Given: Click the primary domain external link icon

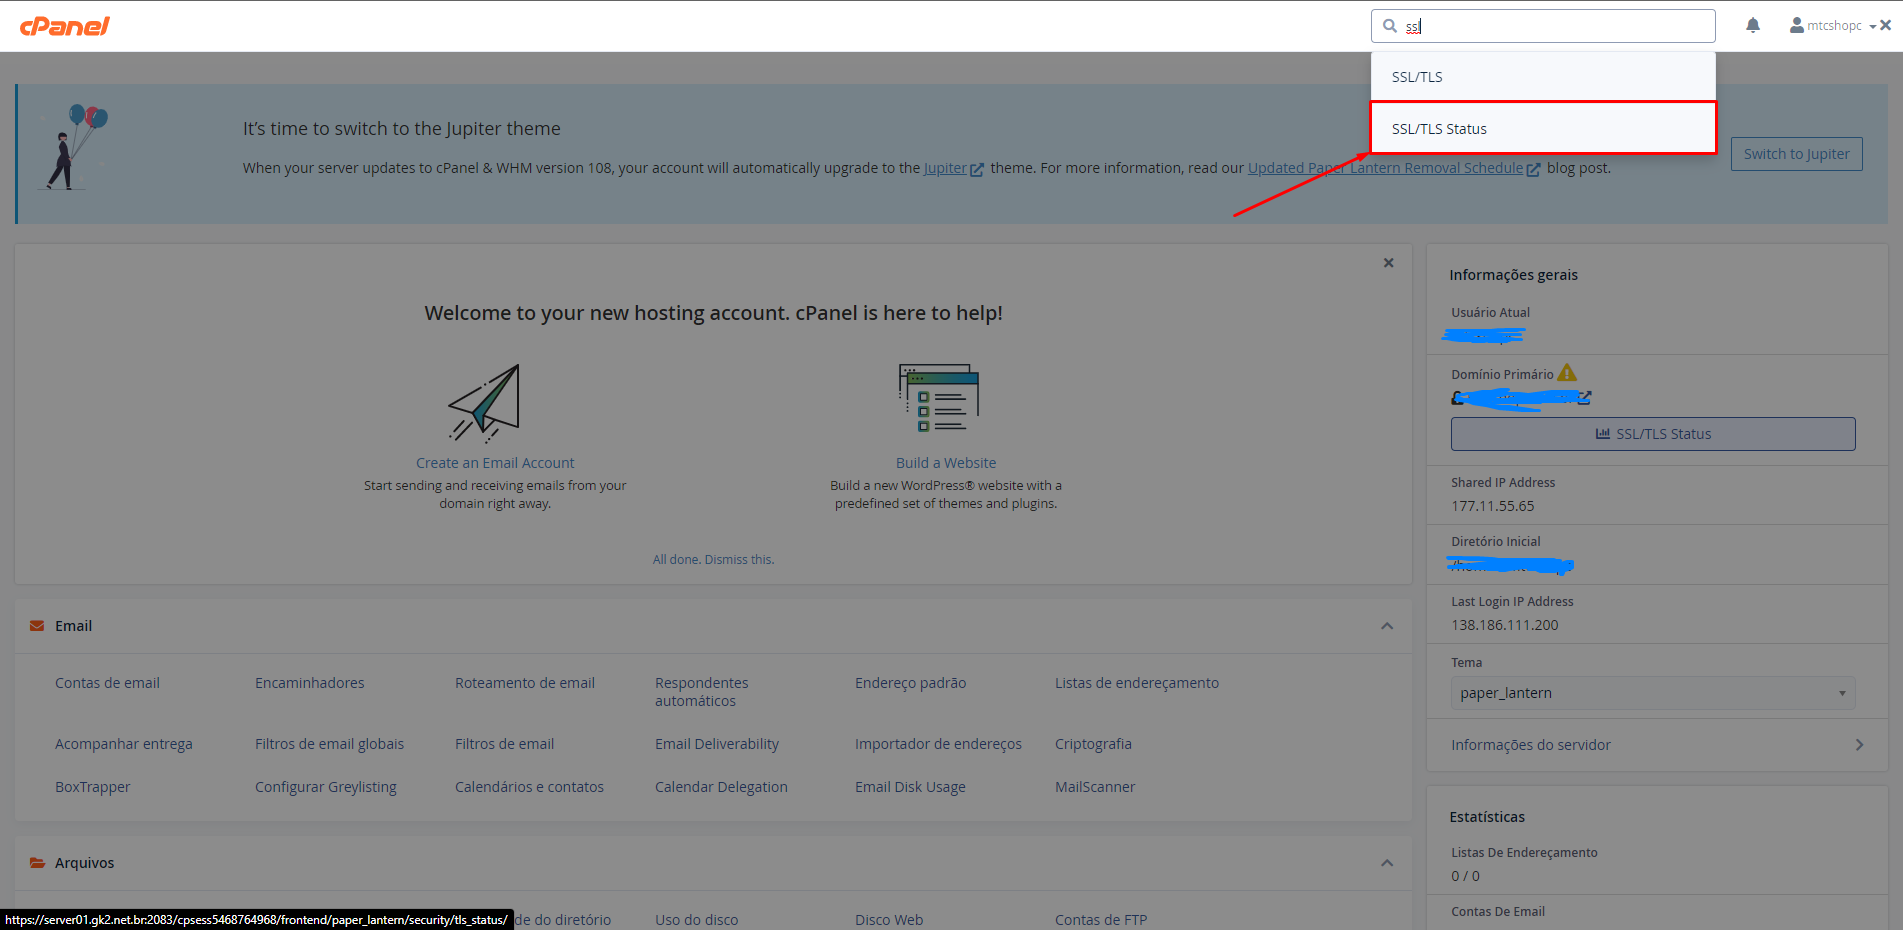Looking at the screenshot, I should pyautogui.click(x=1584, y=398).
